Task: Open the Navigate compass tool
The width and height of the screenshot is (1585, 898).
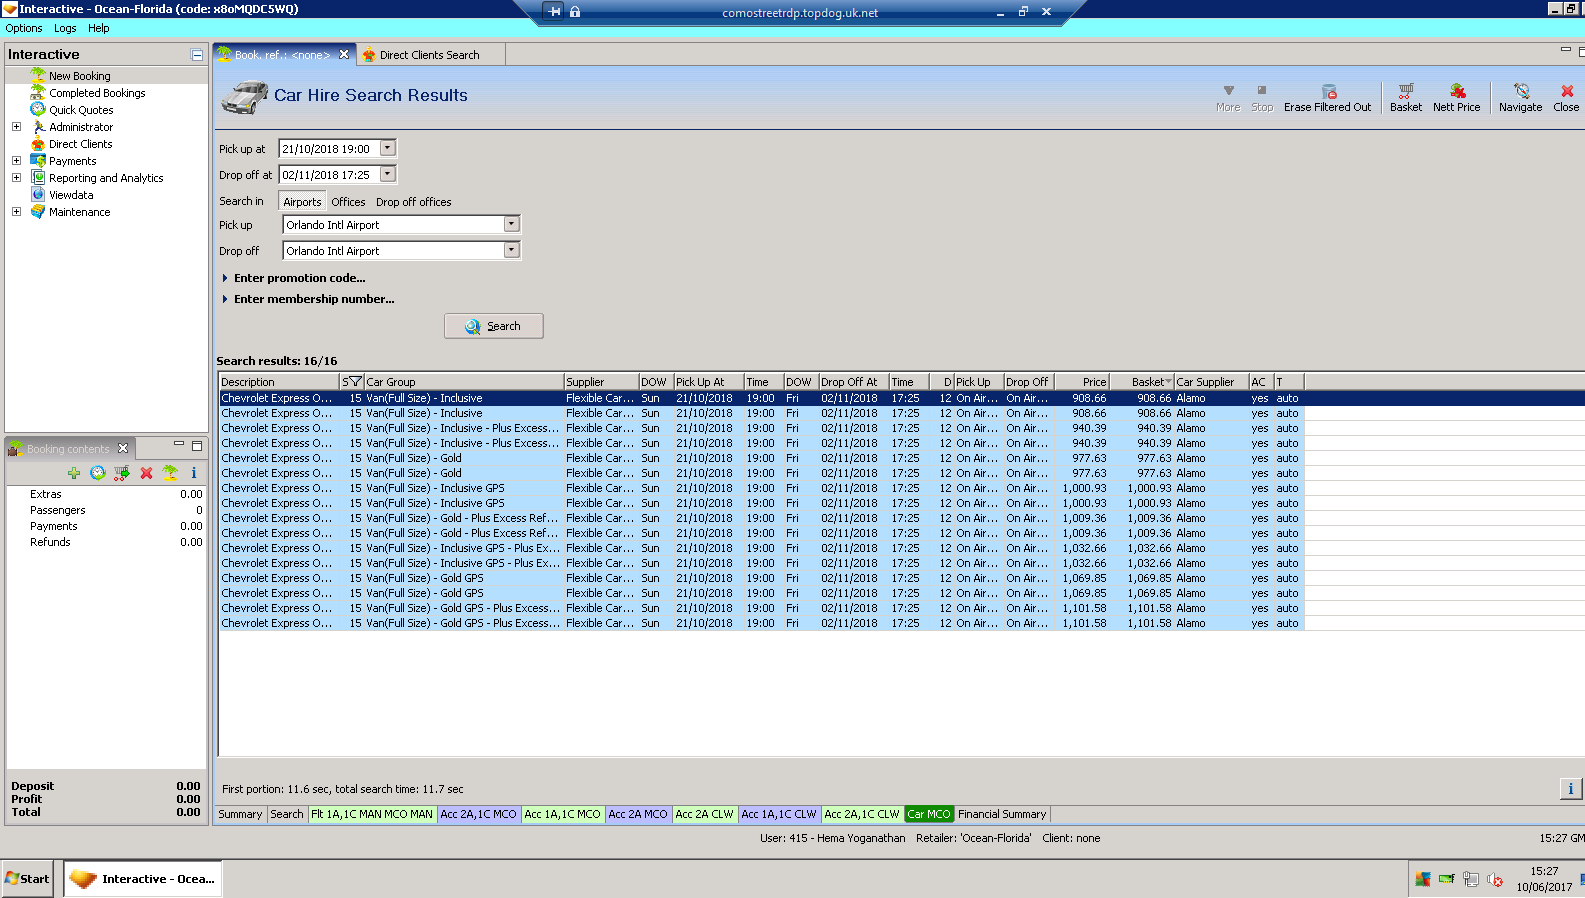Action: tap(1520, 97)
